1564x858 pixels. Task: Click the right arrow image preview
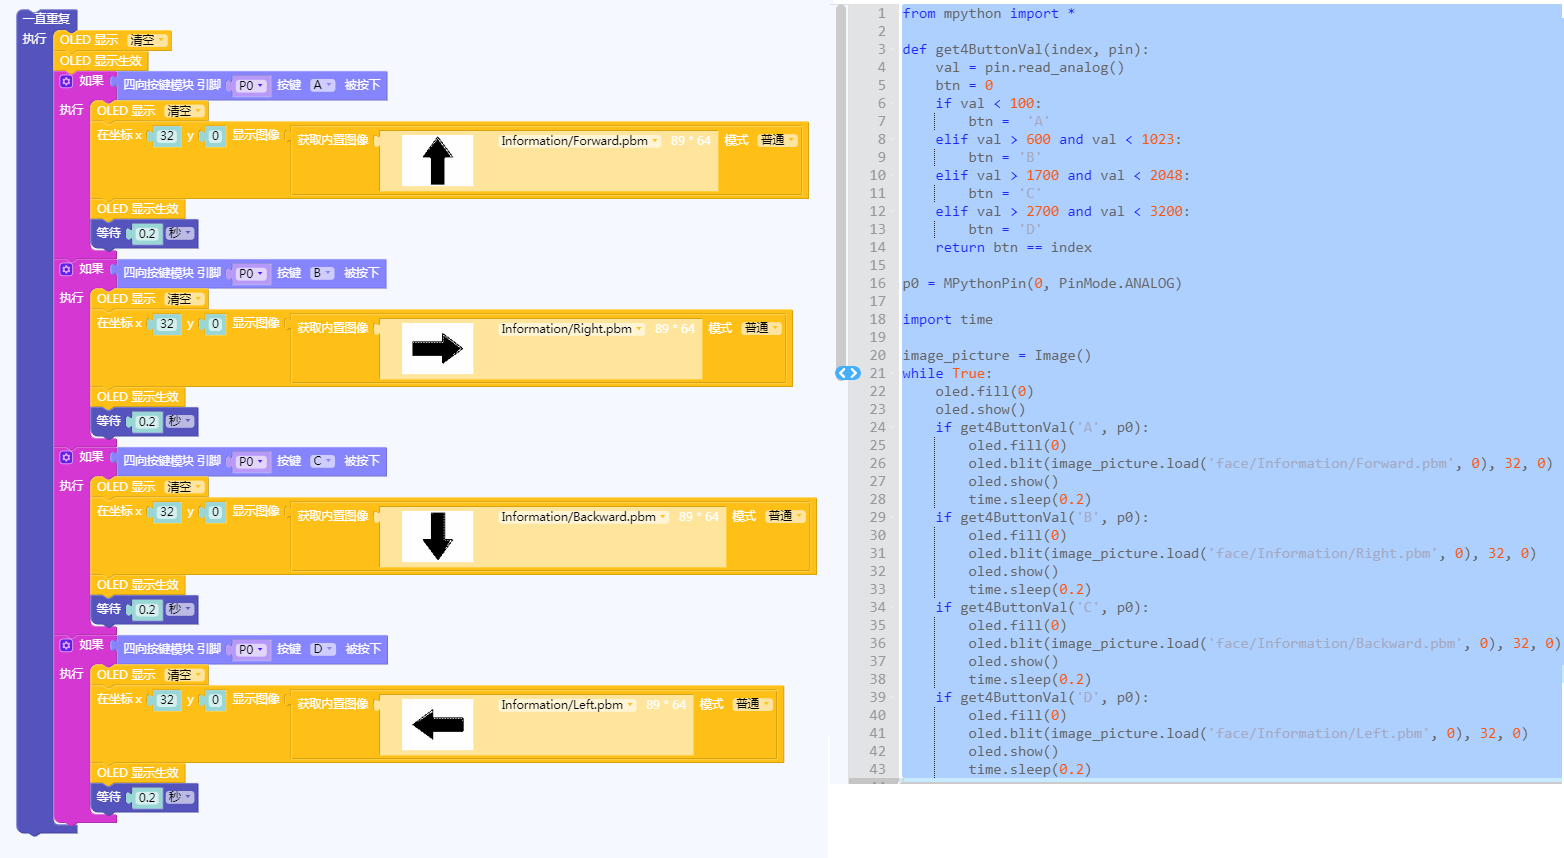(x=437, y=349)
